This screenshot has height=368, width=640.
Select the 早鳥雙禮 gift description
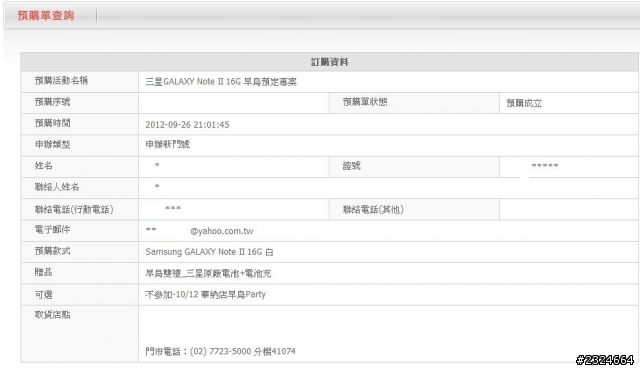tap(208, 273)
